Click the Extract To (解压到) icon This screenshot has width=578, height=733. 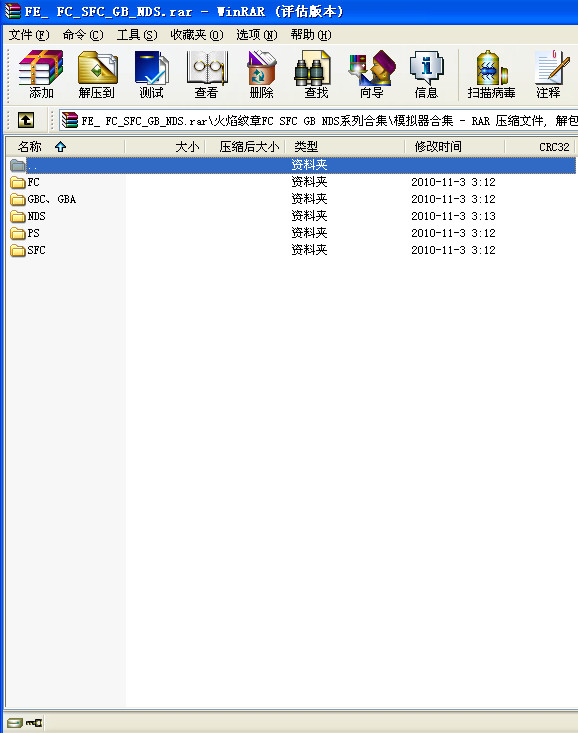pyautogui.click(x=97, y=74)
